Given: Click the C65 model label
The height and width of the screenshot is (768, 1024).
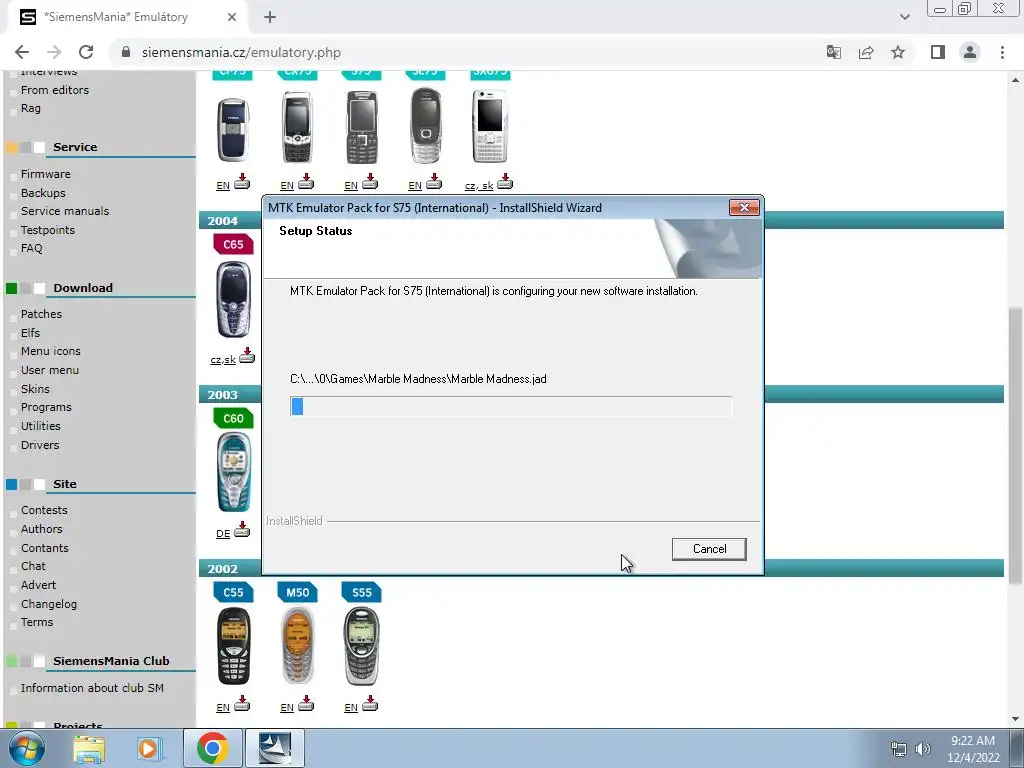Looking at the screenshot, I should 233,244.
